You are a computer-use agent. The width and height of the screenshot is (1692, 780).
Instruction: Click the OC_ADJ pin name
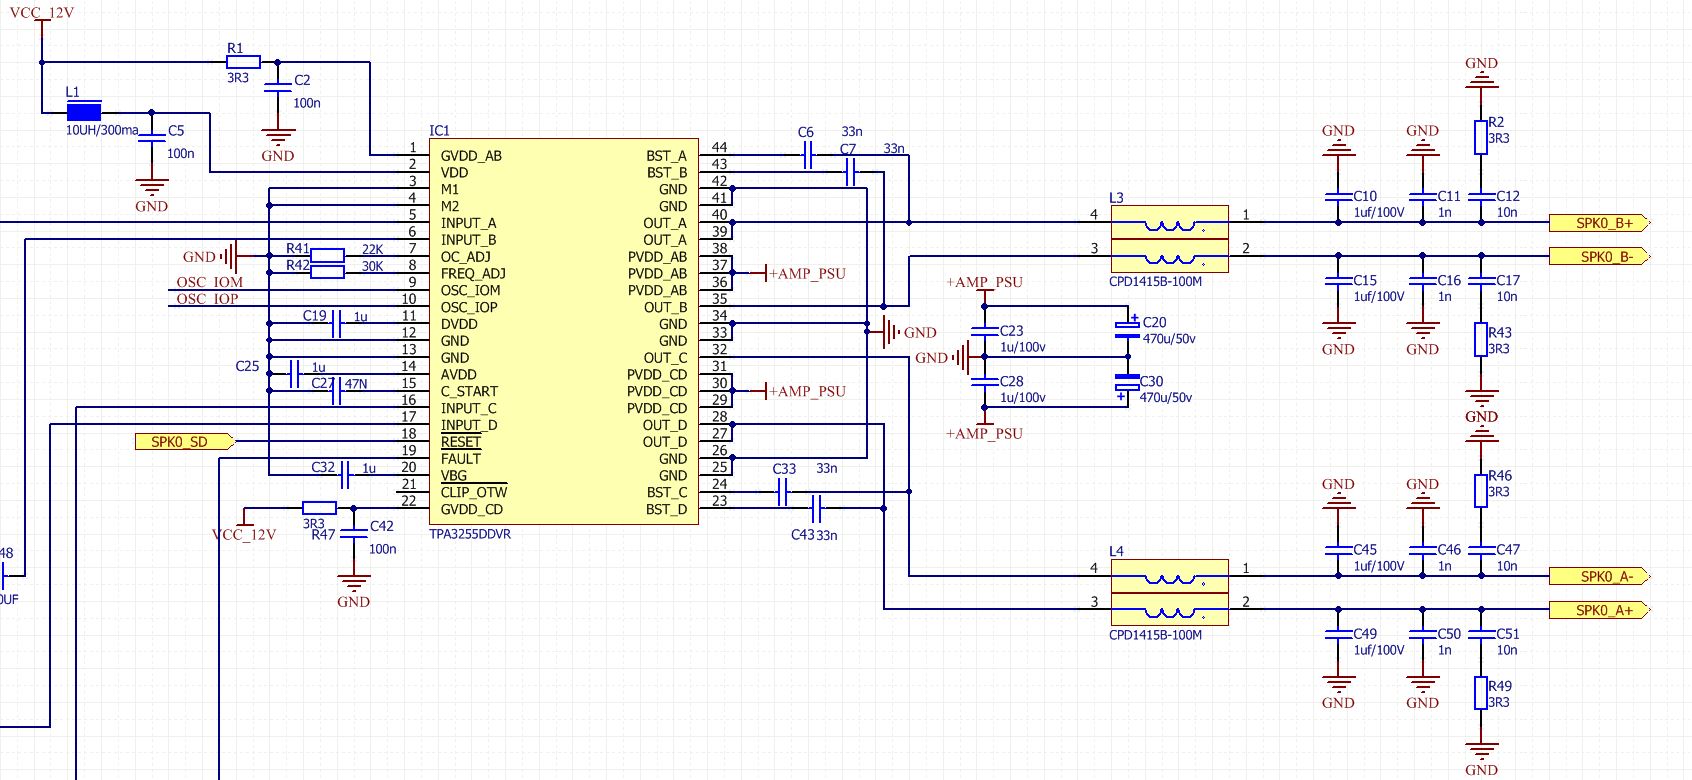point(466,256)
